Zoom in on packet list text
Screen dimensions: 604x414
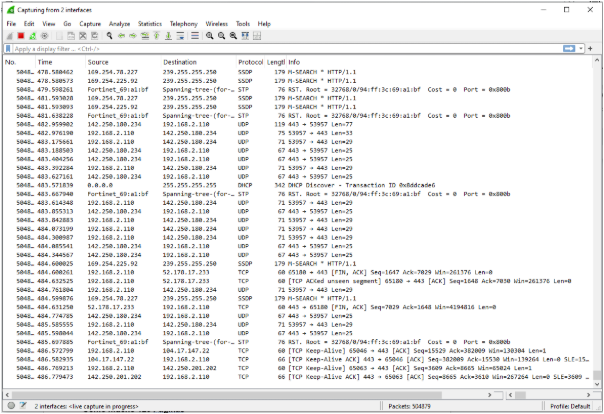[208, 35]
